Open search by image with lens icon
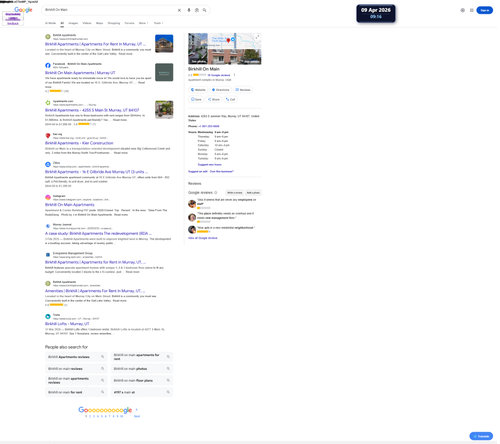The width and height of the screenshot is (500, 444). tap(198, 10)
